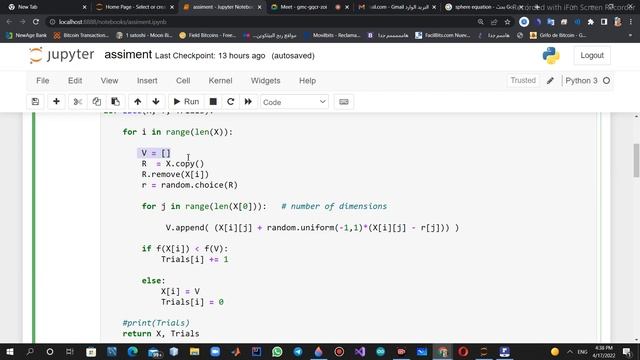The image size is (640, 360).
Task: Open Visual Studio from the taskbar
Action: pos(360,351)
